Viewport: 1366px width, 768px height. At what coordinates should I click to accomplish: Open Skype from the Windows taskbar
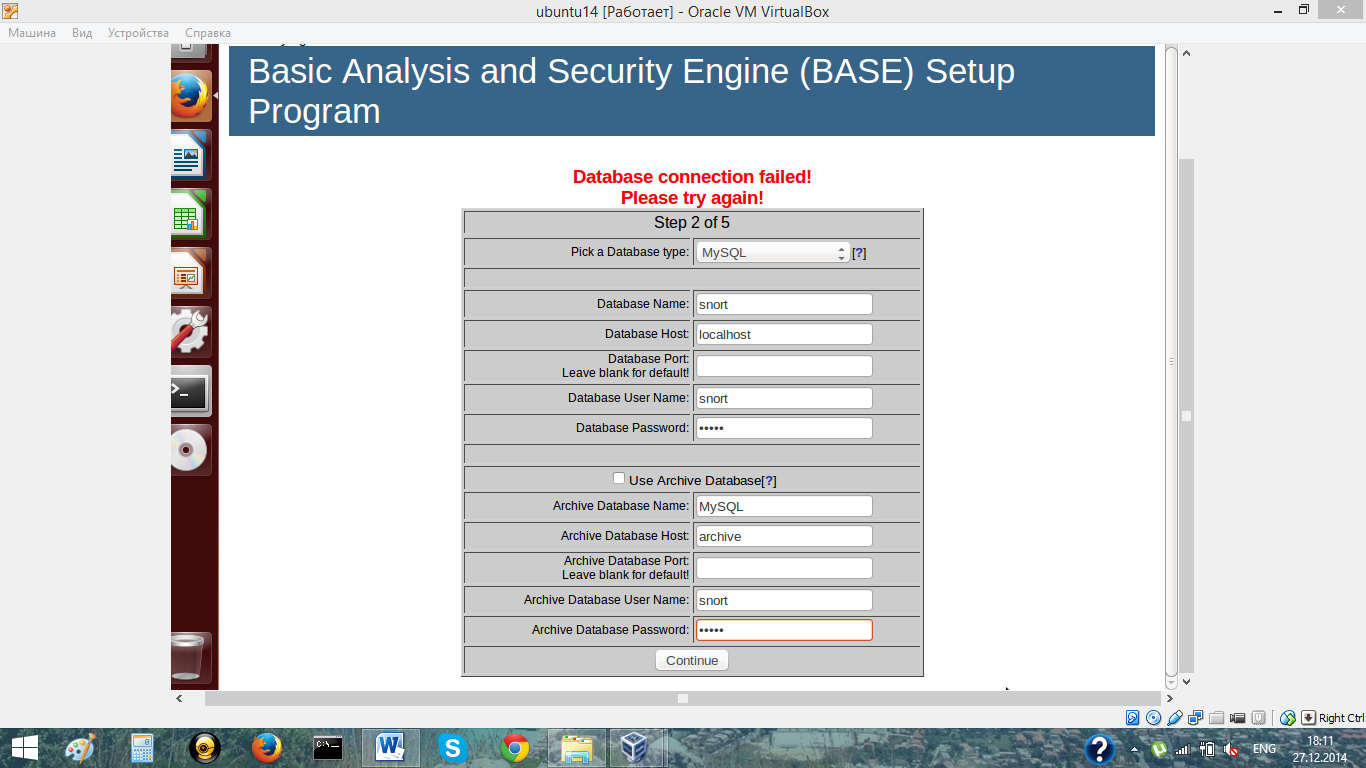click(452, 748)
